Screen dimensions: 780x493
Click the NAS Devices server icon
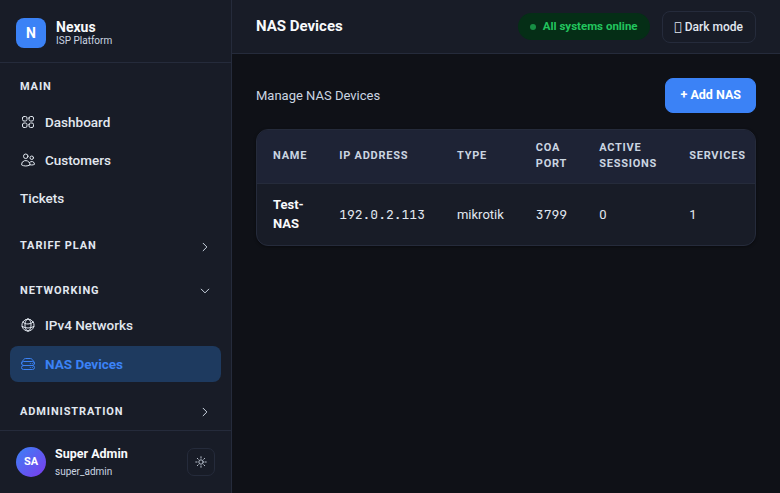pyautogui.click(x=28, y=364)
